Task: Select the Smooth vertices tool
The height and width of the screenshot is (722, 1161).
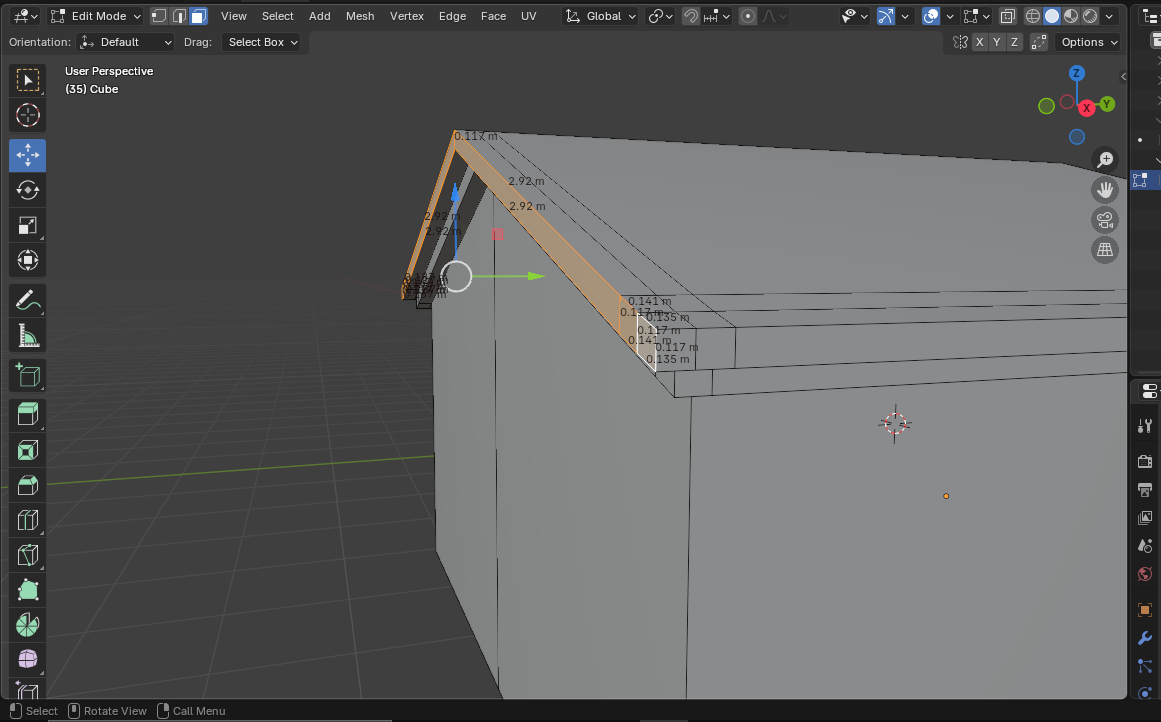Action: [27, 659]
